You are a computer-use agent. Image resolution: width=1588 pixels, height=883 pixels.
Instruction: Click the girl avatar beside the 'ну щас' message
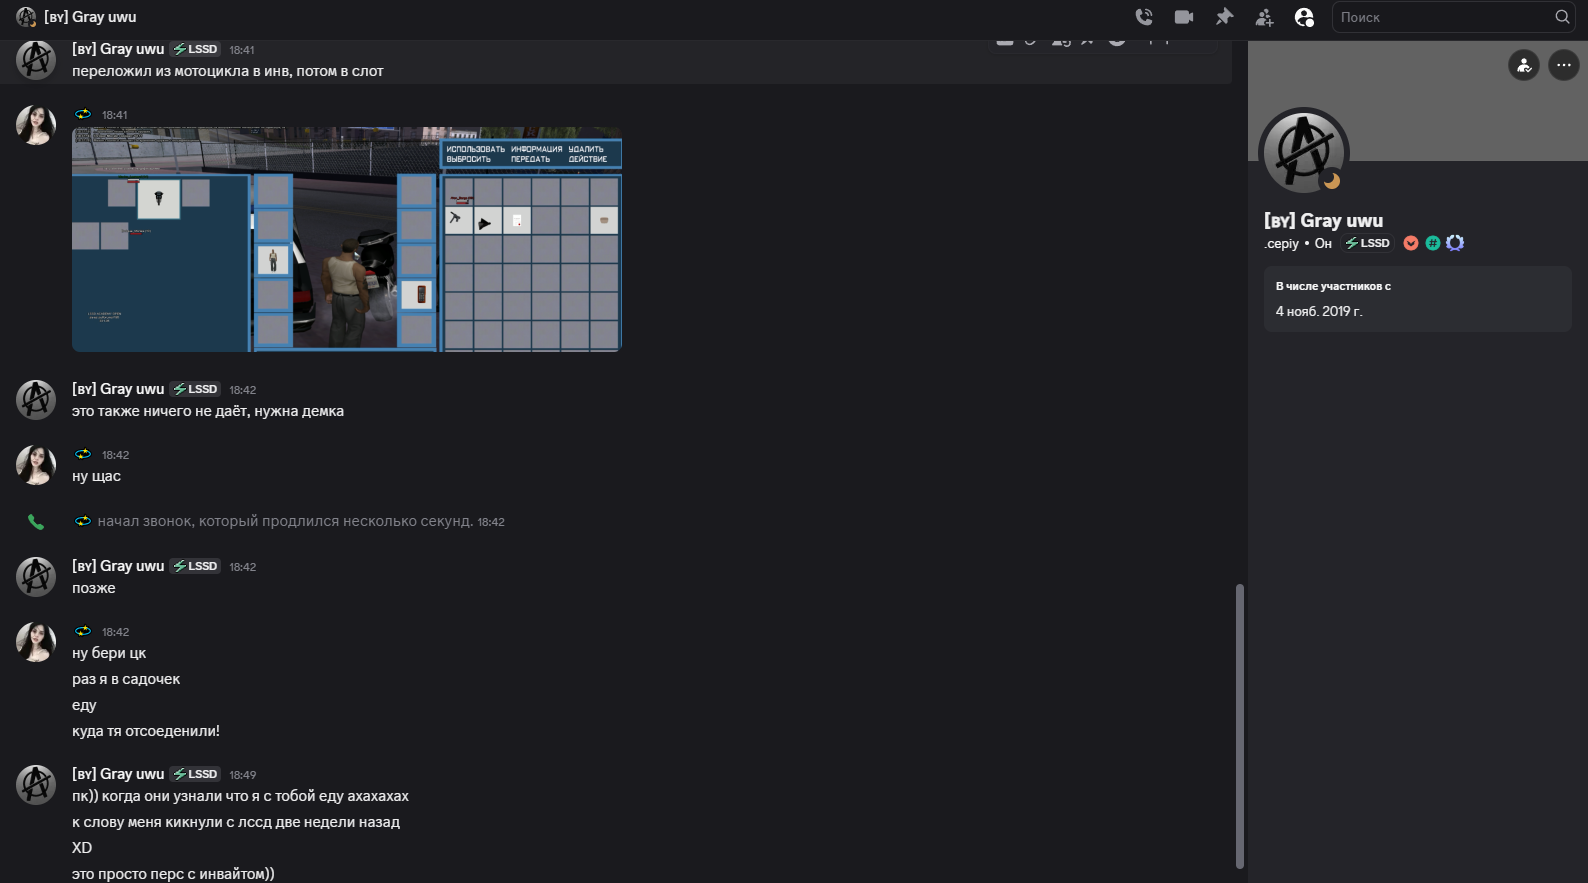point(36,465)
